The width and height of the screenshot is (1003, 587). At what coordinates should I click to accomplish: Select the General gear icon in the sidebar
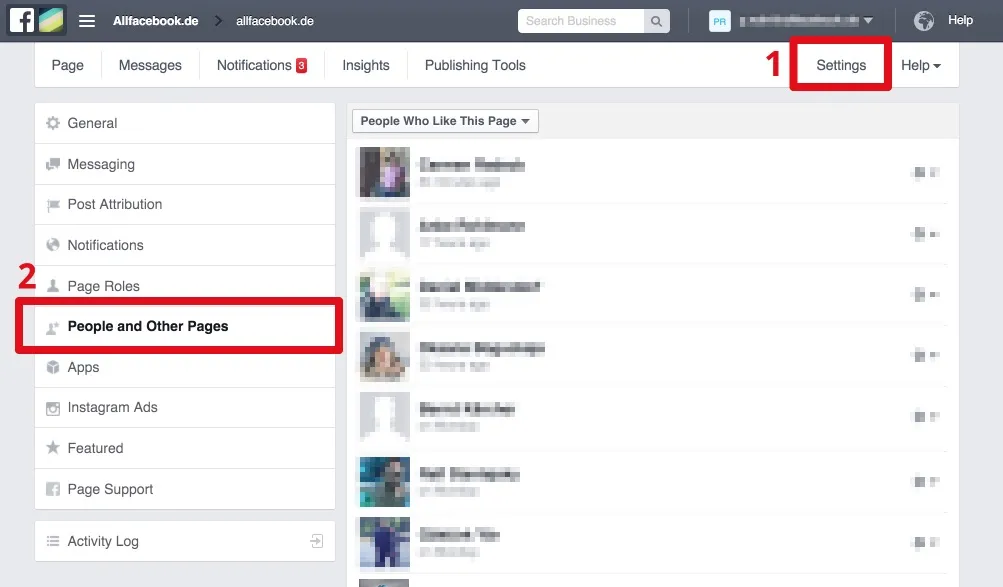(53, 123)
